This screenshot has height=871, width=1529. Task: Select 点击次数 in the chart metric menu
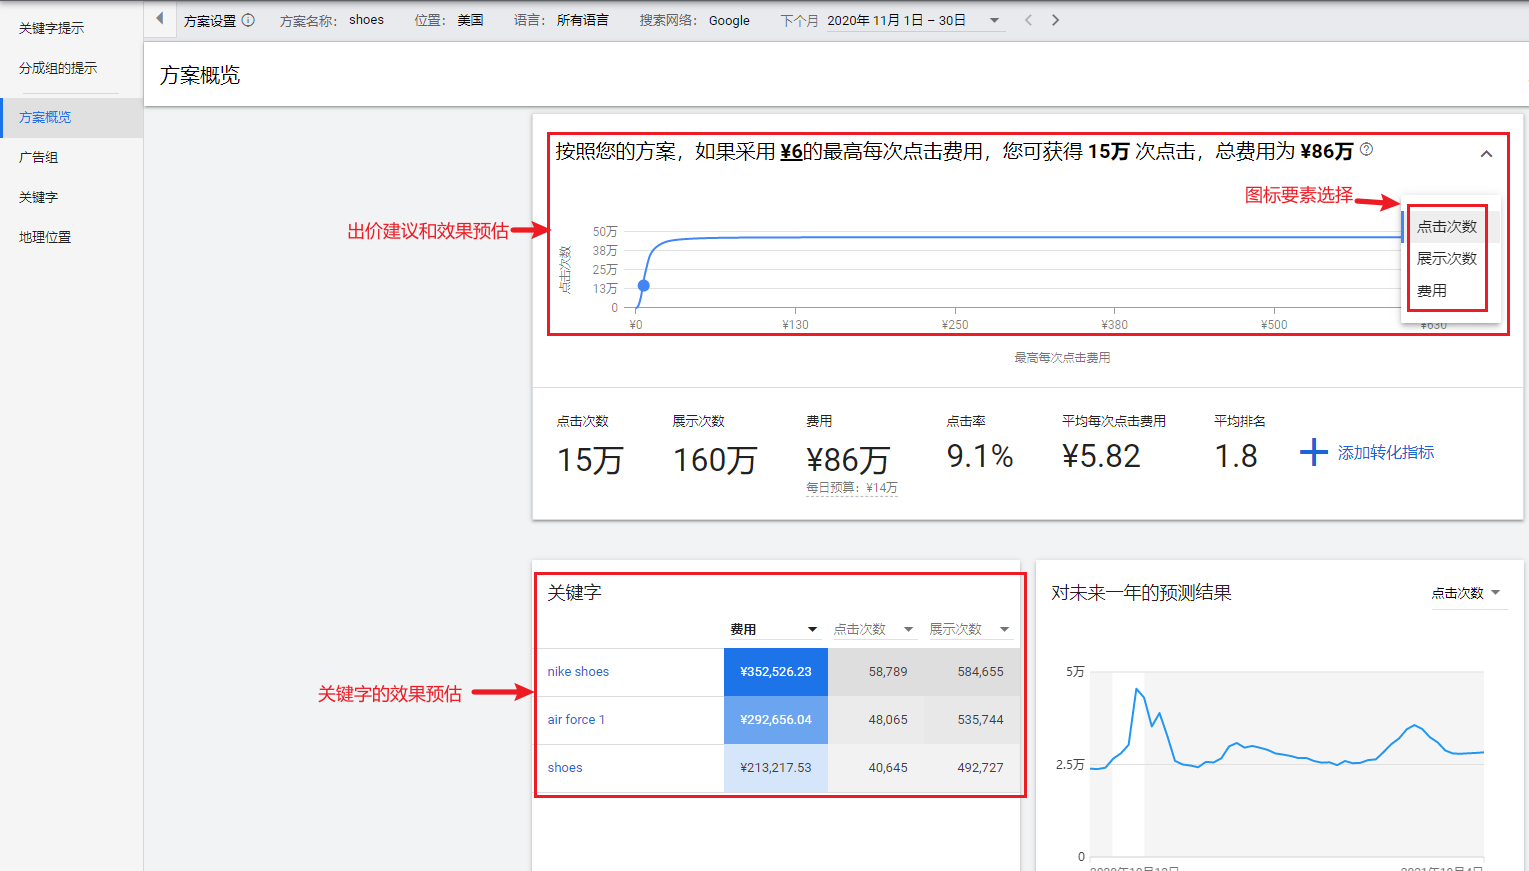click(1447, 227)
